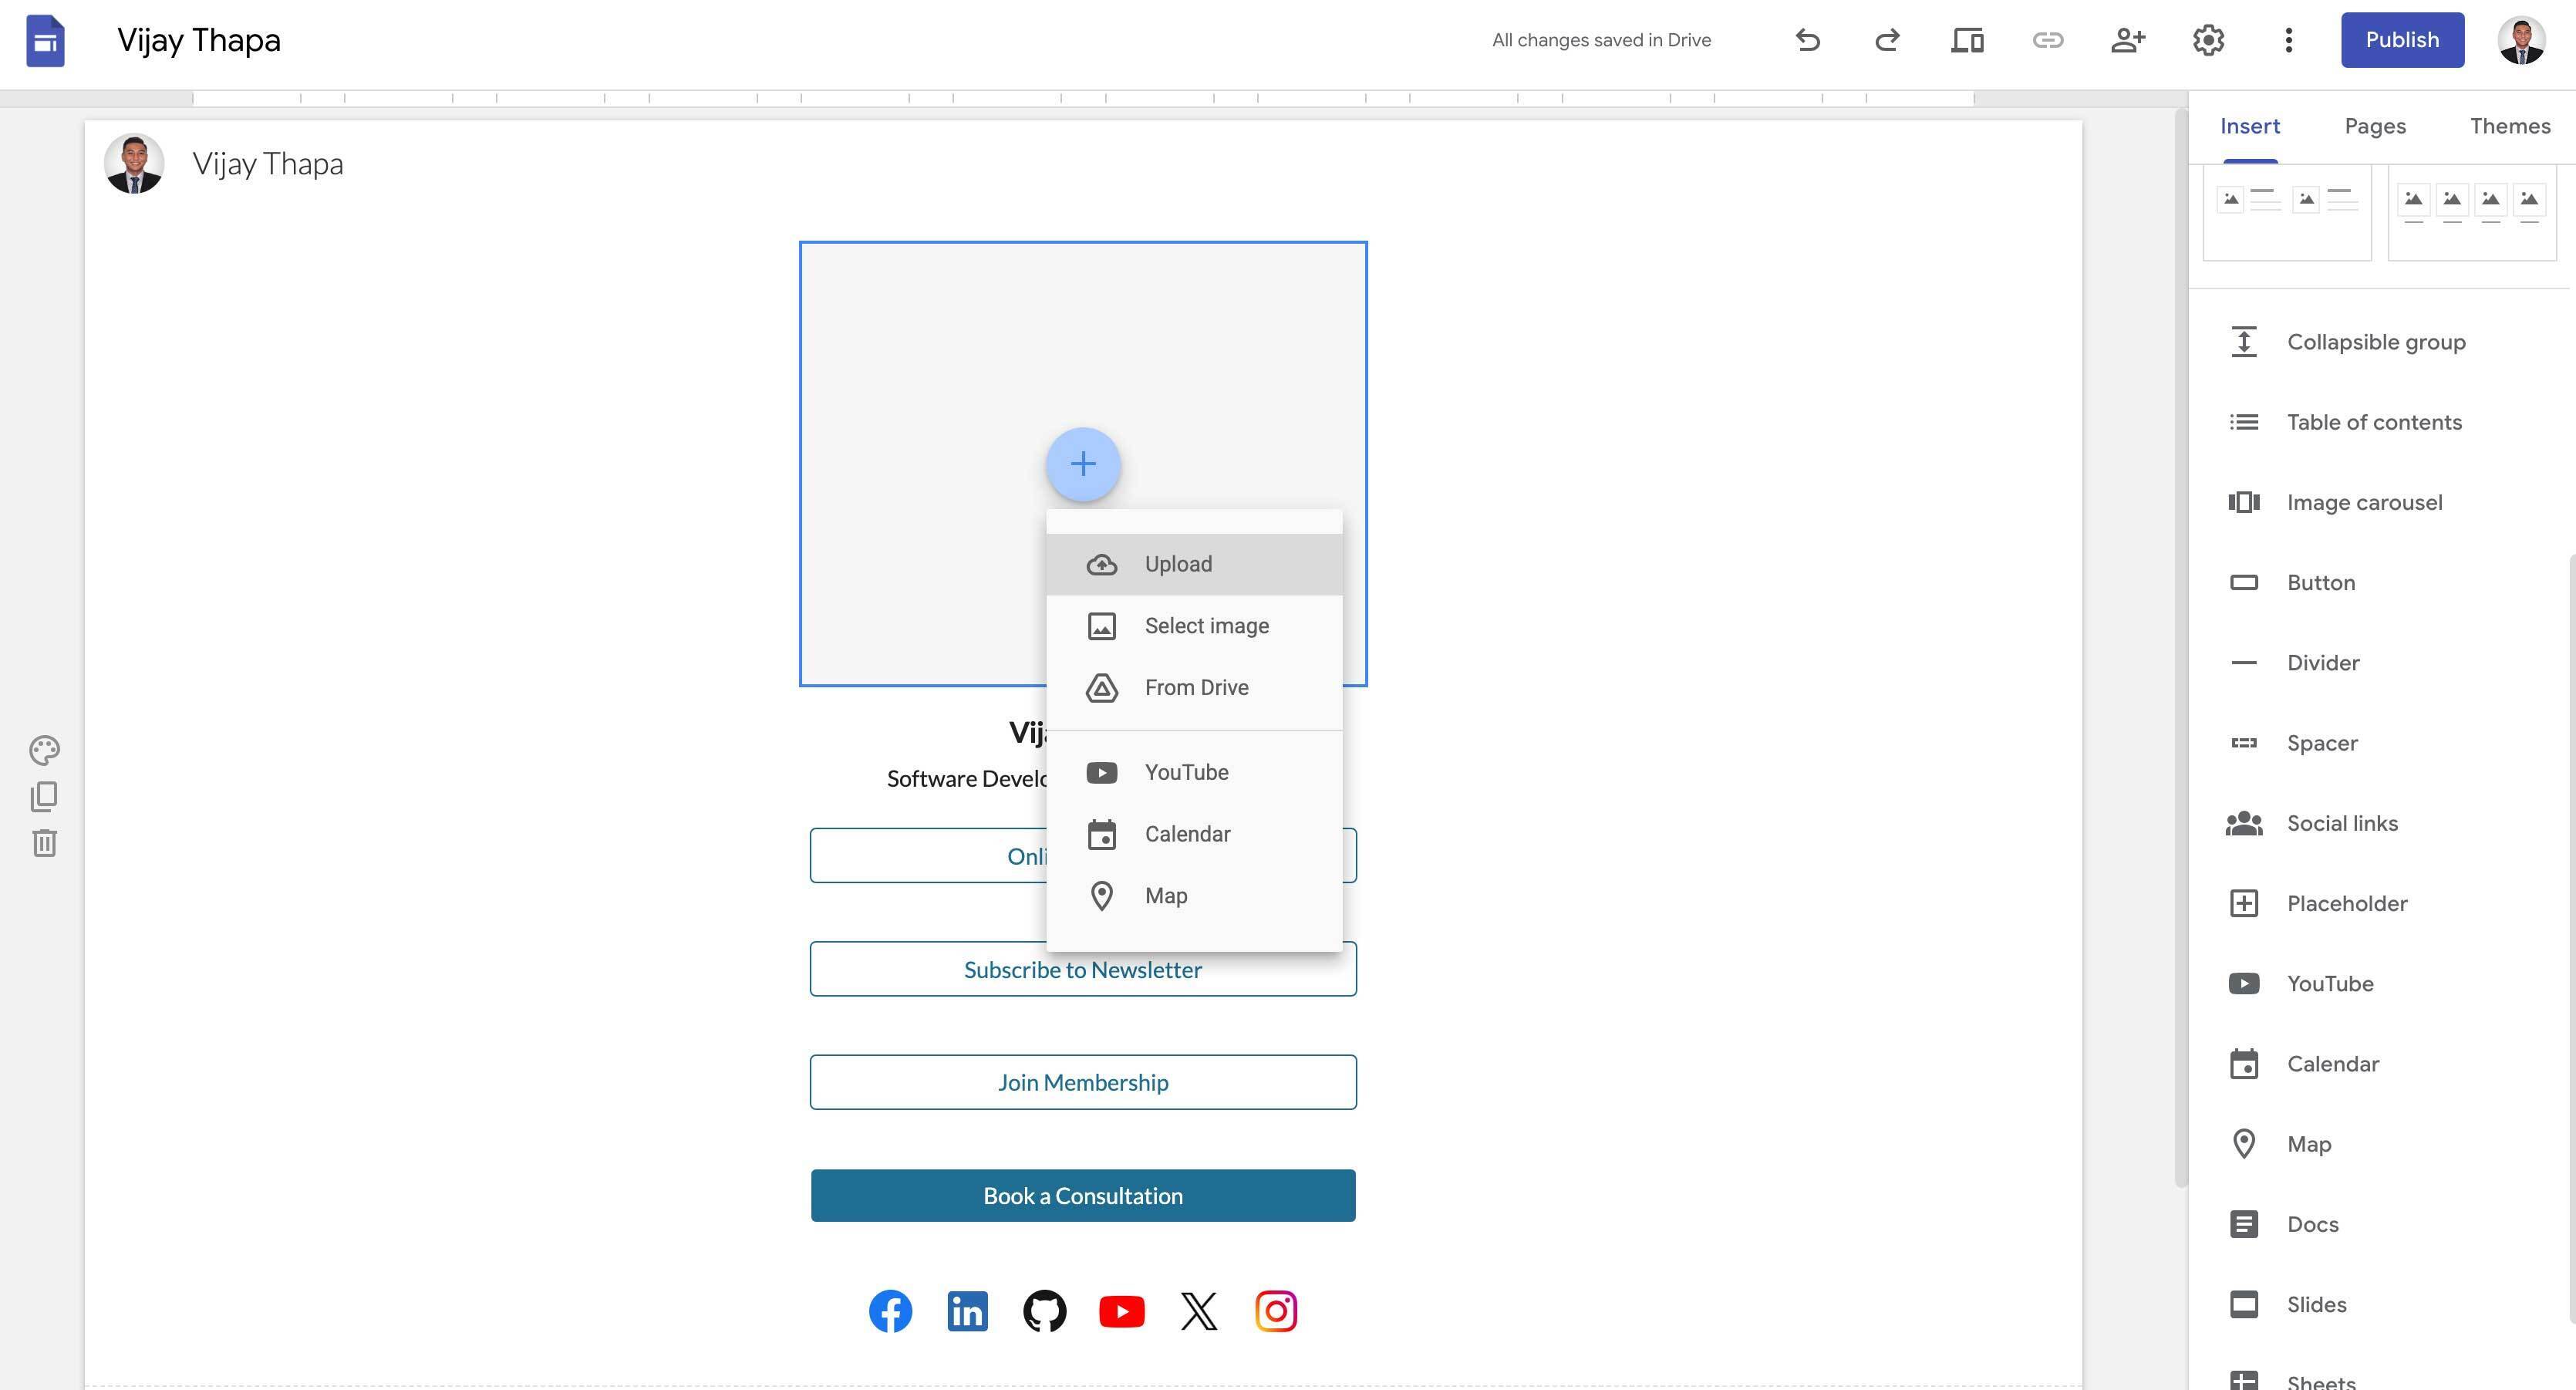Undo the last action
The width and height of the screenshot is (2576, 1390).
(x=1807, y=40)
